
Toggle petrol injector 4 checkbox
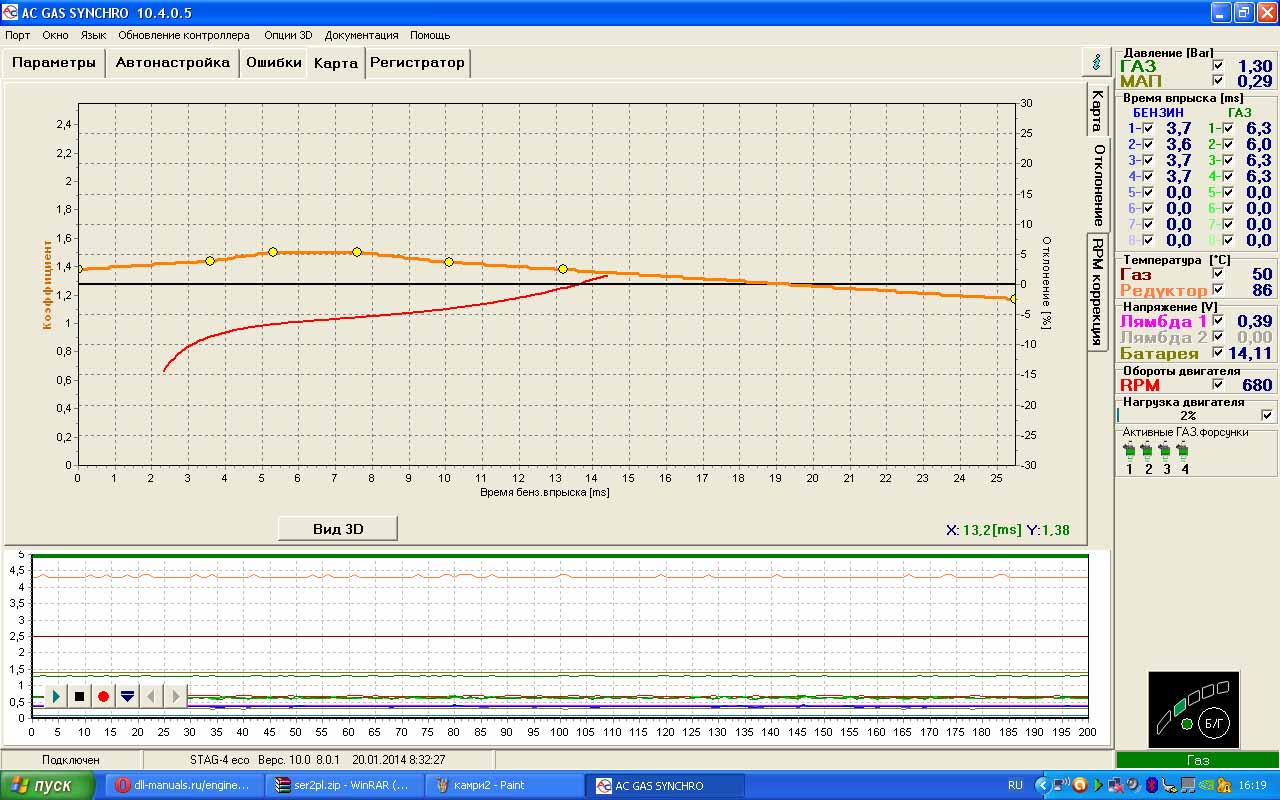coord(1147,176)
